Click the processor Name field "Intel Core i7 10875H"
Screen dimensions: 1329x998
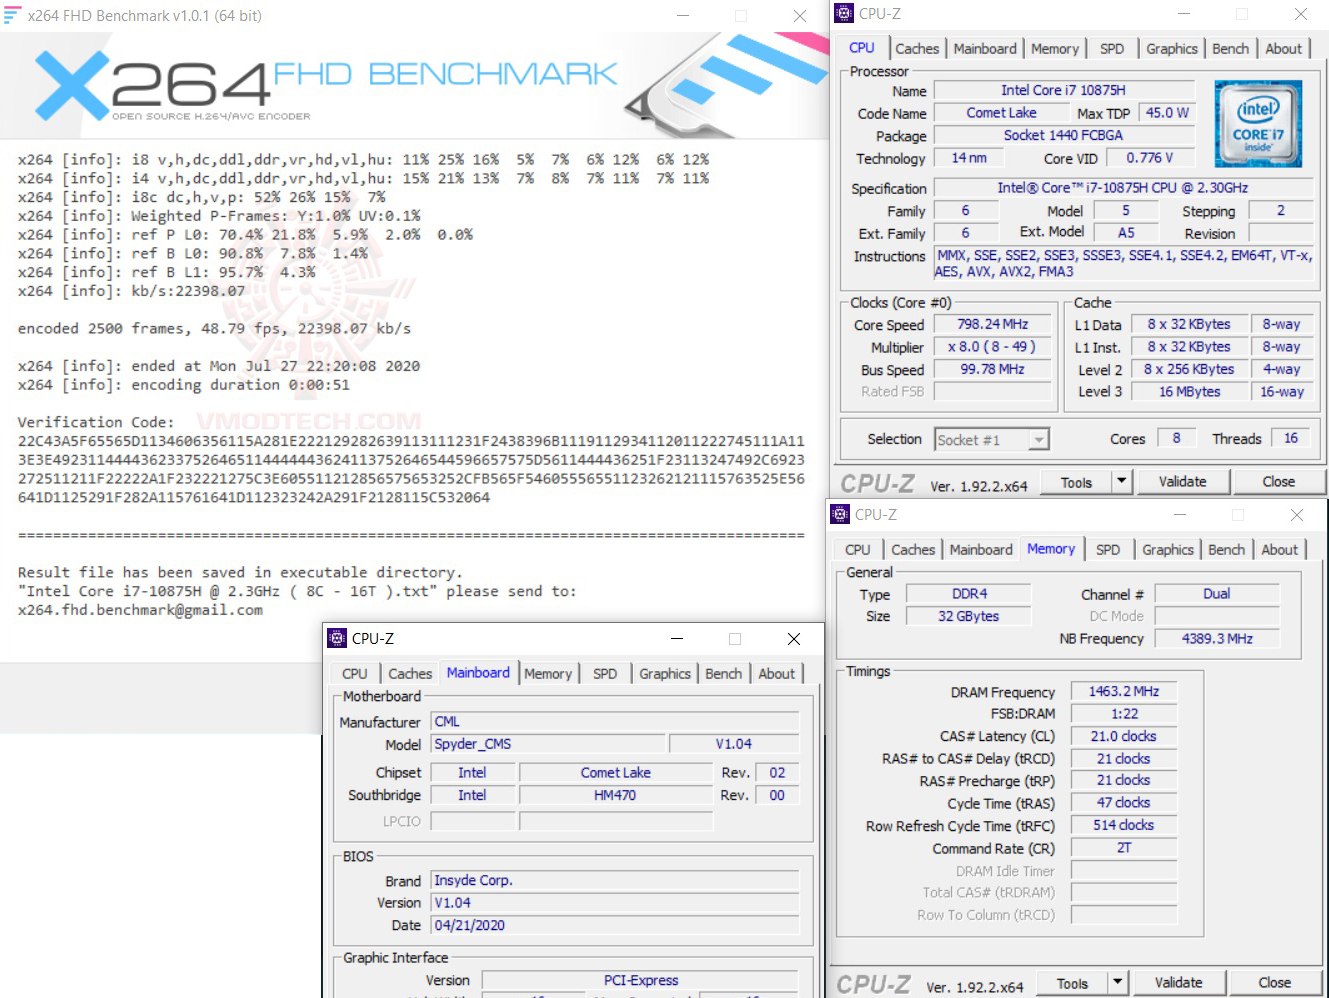1063,90
